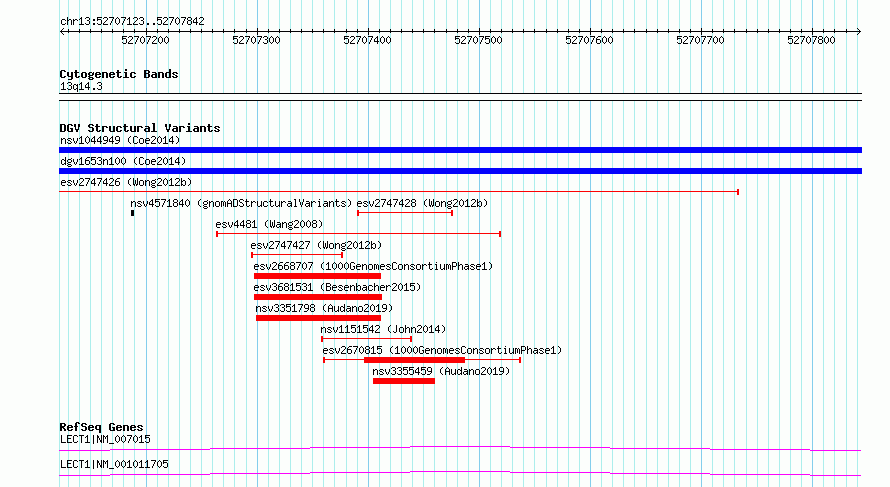The height and width of the screenshot is (487, 890).
Task: Open variant label nsv3355459 (Audano2019)
Action: (x=441, y=371)
